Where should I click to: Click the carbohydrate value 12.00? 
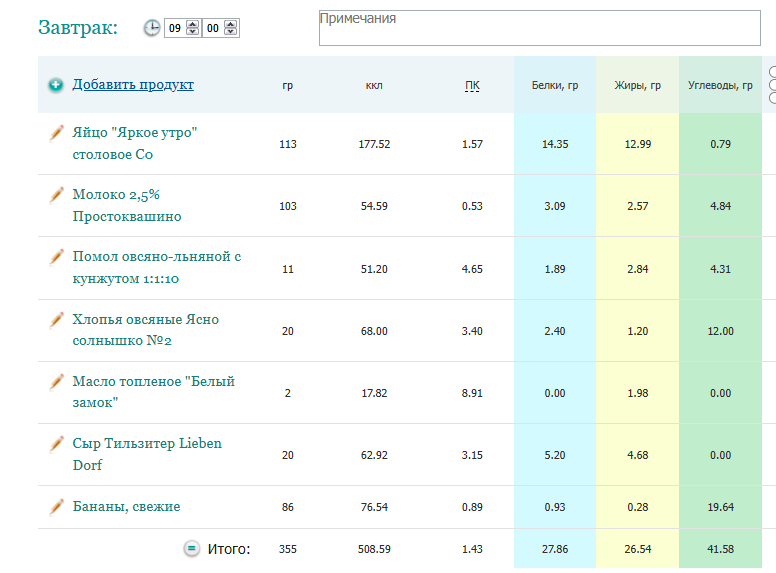(x=720, y=331)
